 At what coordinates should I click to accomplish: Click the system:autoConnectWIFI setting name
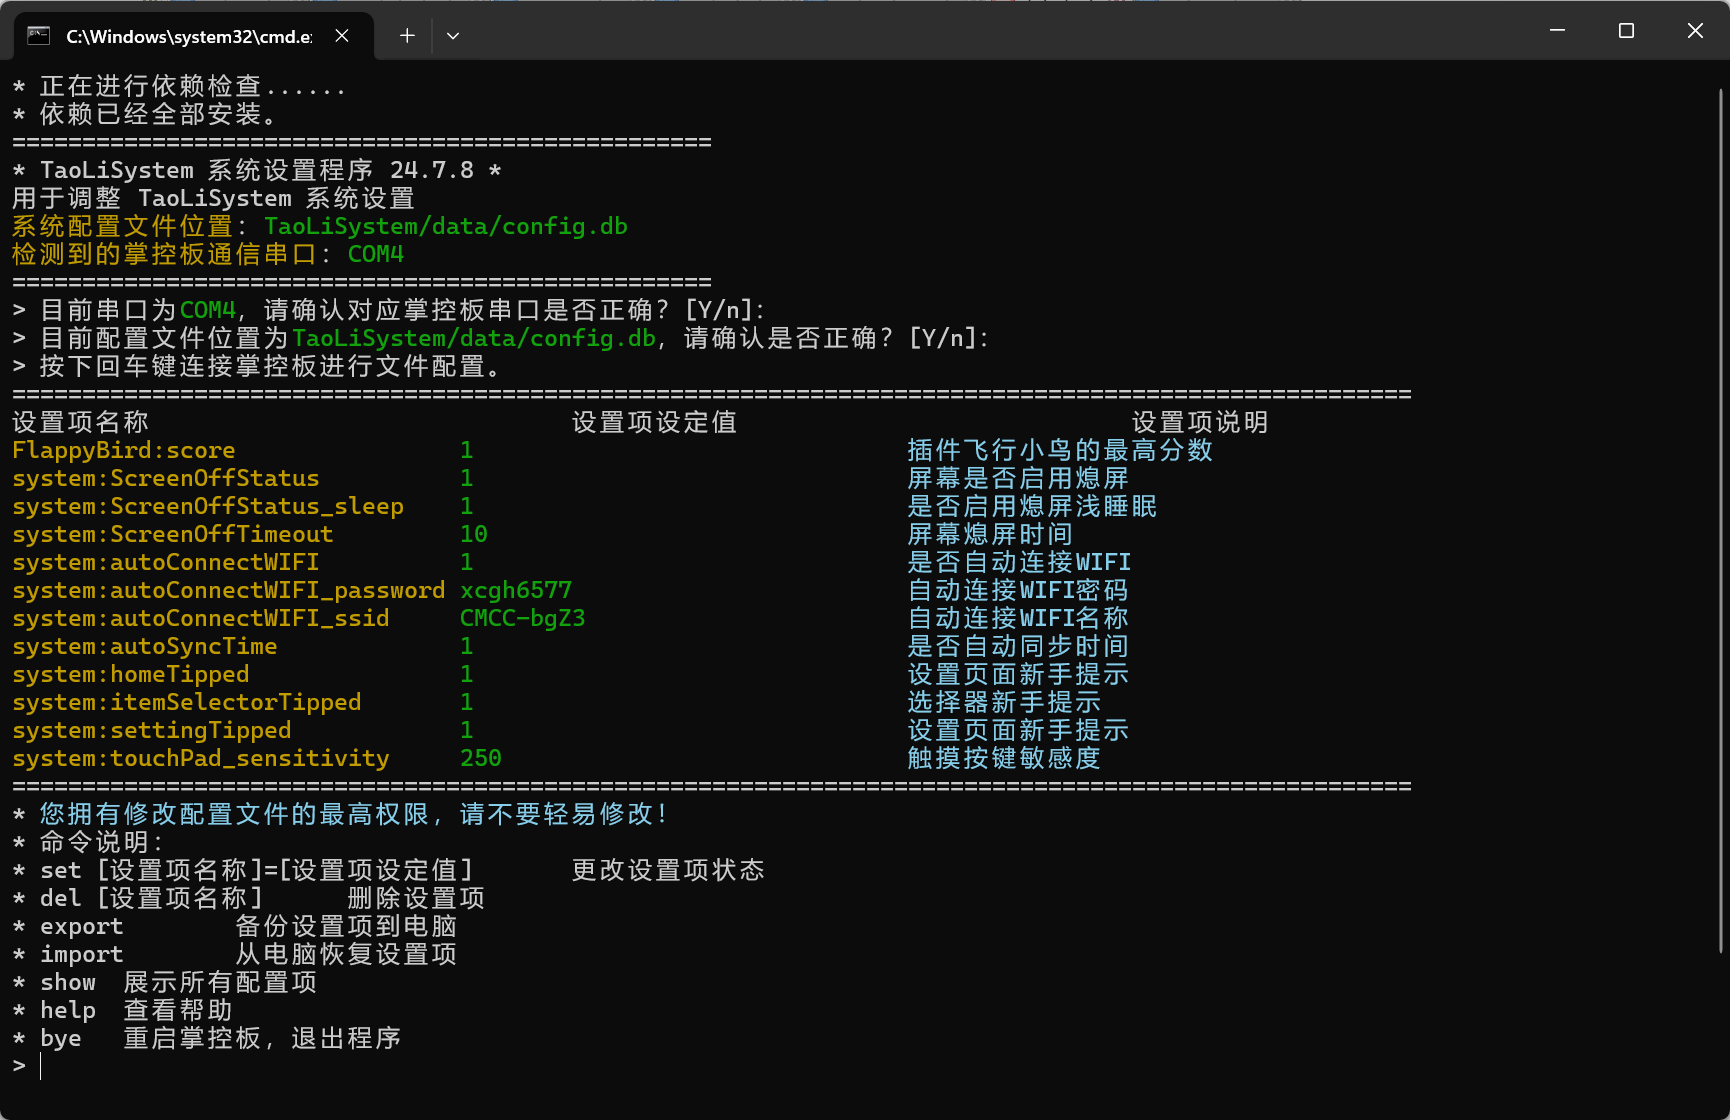(x=166, y=562)
